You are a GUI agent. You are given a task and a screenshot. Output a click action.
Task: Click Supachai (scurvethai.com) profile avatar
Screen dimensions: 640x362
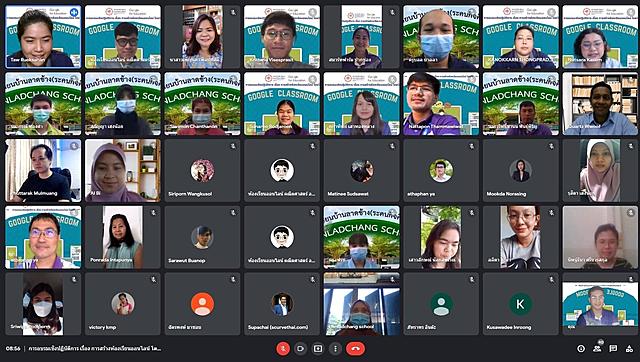282,304
